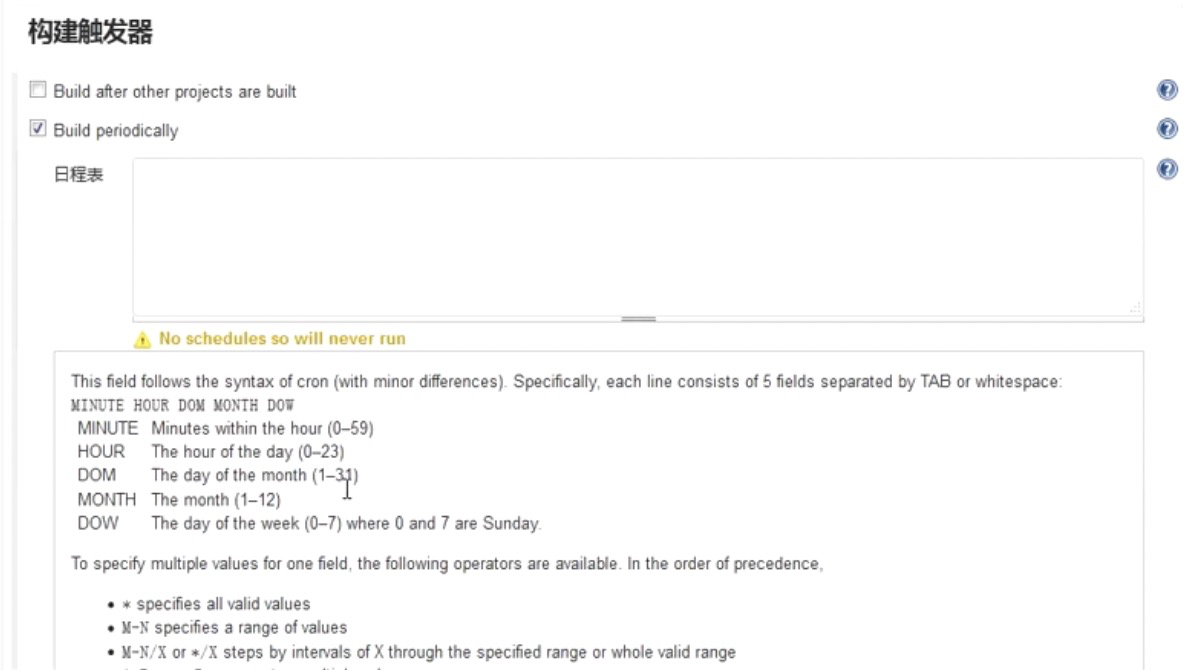Click the help icon beside 日程表 schedule field

tap(1167, 169)
